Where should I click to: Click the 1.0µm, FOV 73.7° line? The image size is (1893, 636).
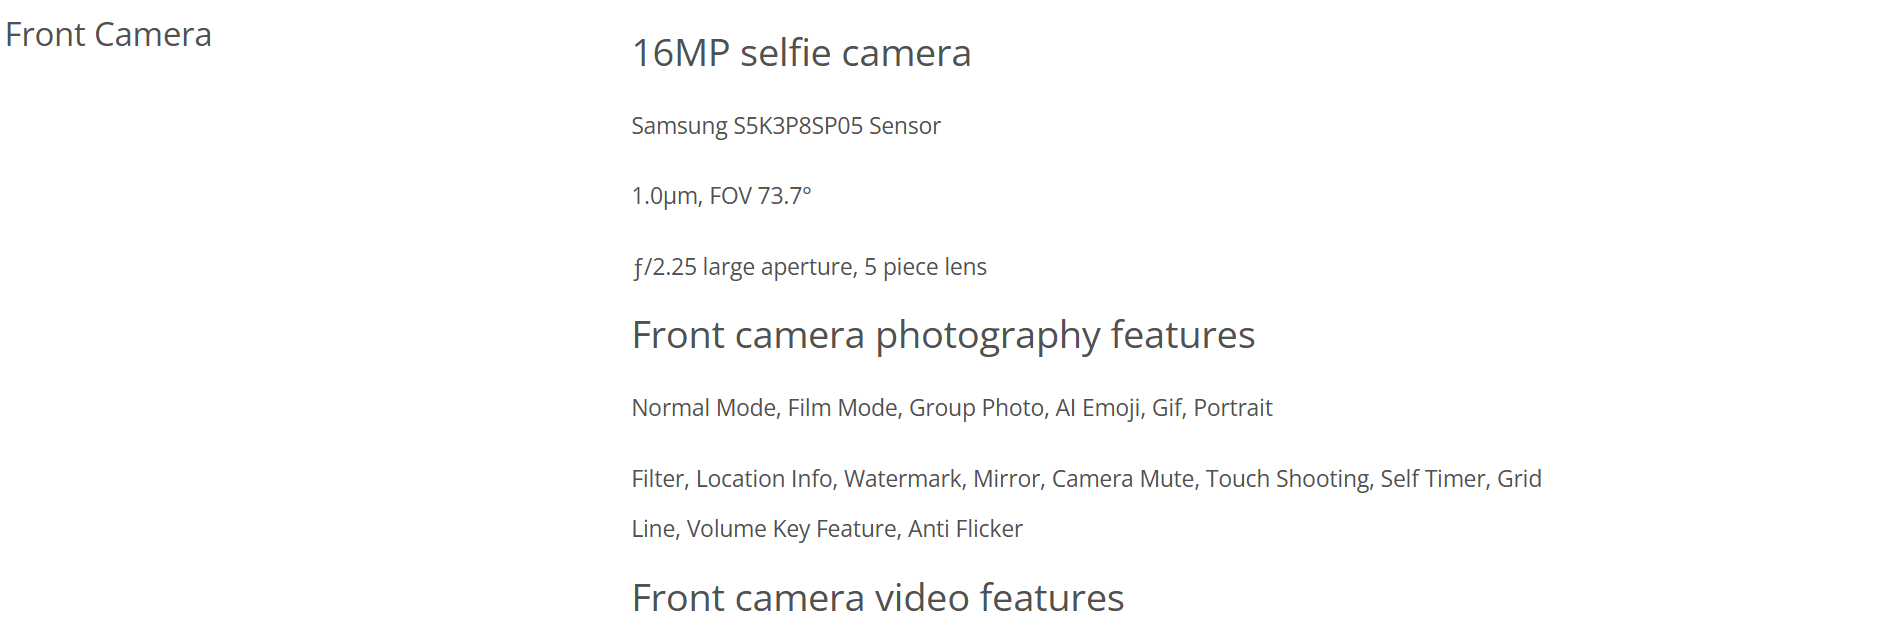721,196
